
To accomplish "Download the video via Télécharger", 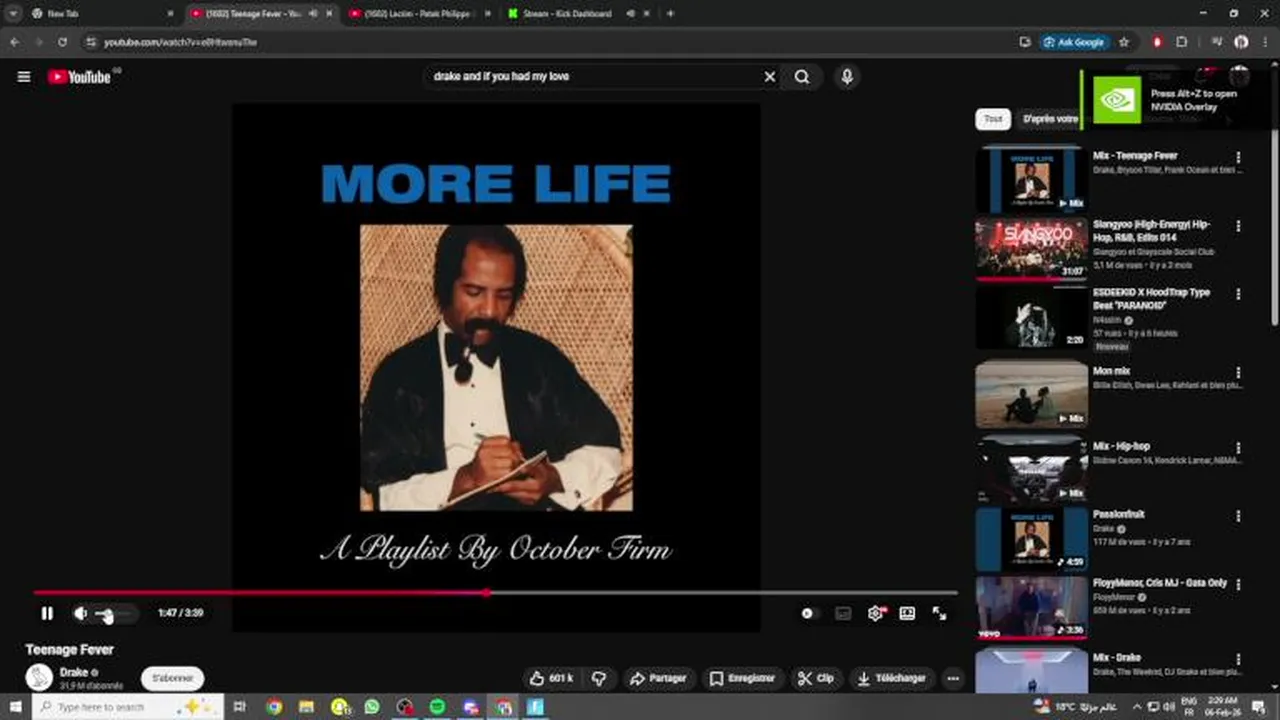I will click(892, 678).
